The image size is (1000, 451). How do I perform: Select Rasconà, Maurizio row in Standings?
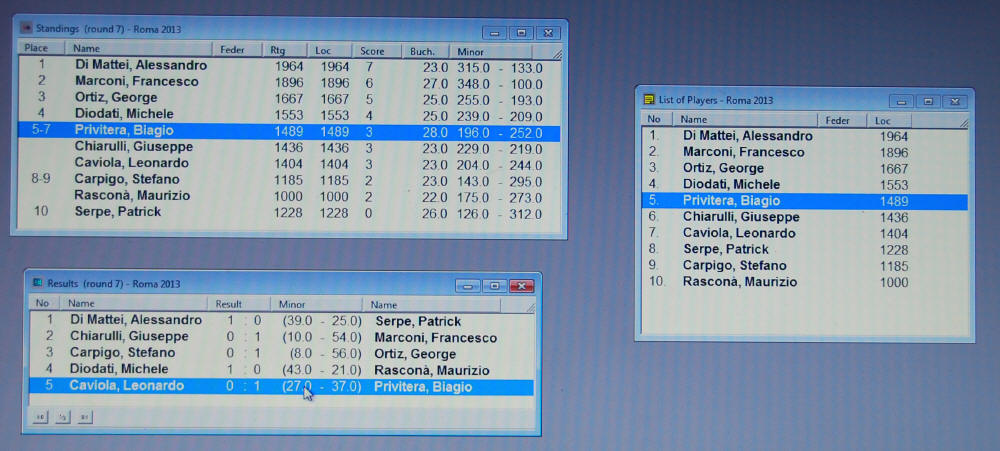[289, 196]
